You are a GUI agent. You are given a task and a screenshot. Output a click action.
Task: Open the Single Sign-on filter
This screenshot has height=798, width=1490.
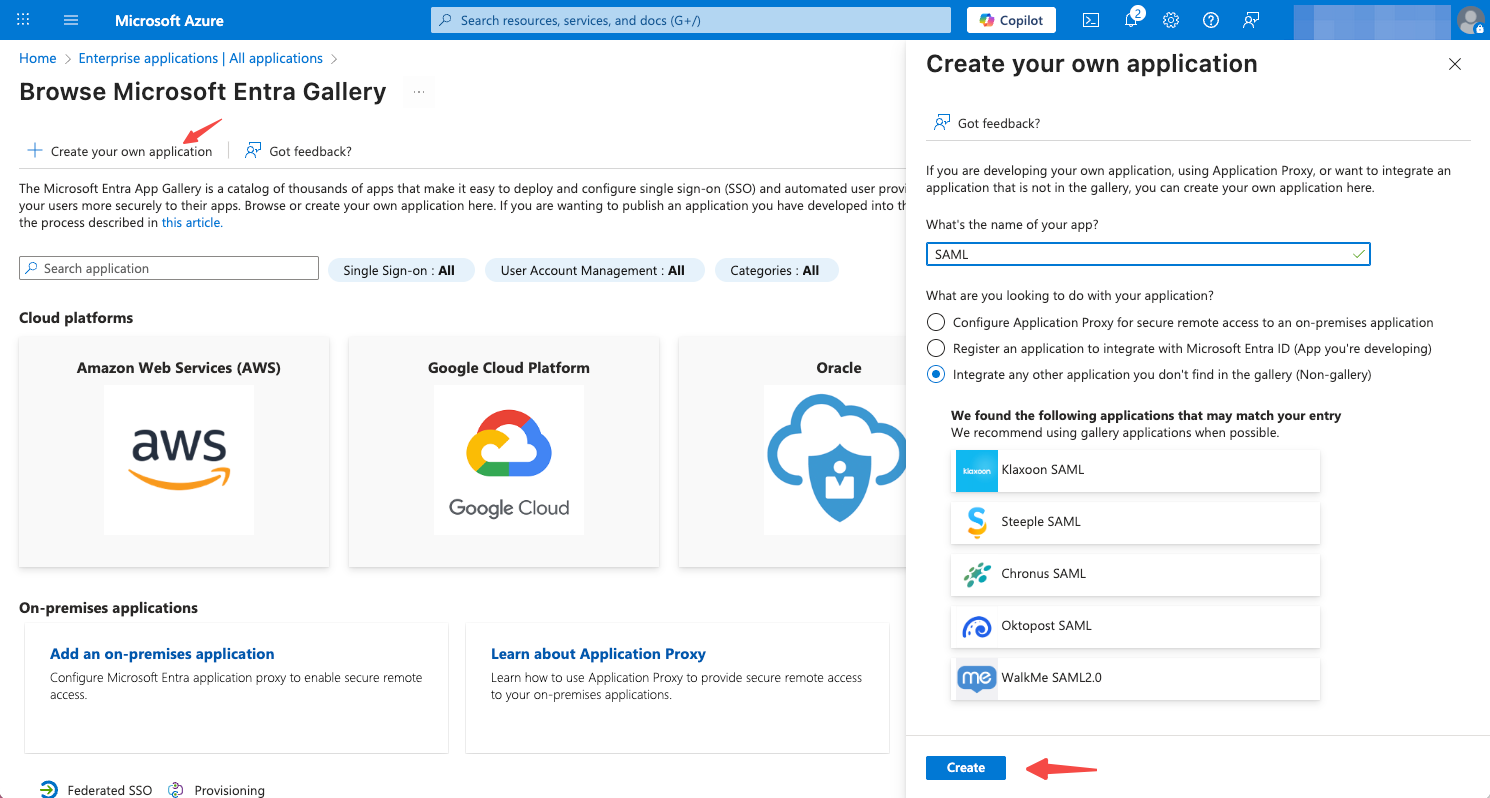(401, 269)
